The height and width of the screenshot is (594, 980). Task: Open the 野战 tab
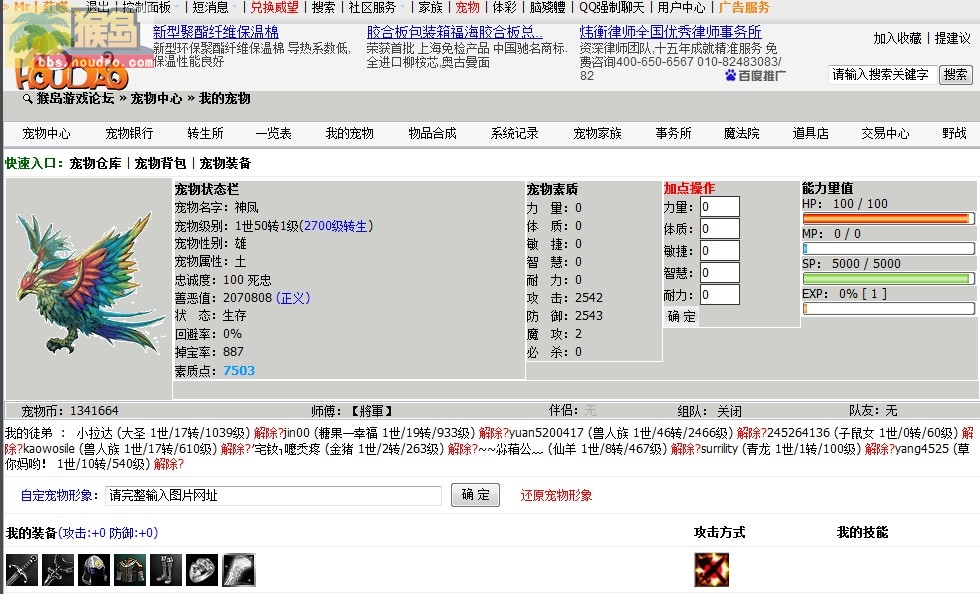954,133
